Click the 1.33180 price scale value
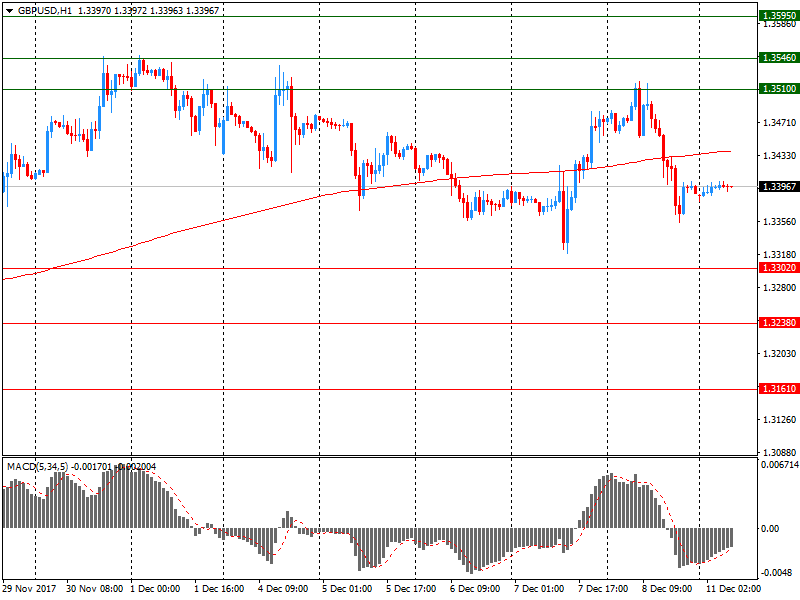800x600 pixels. pyautogui.click(x=779, y=254)
